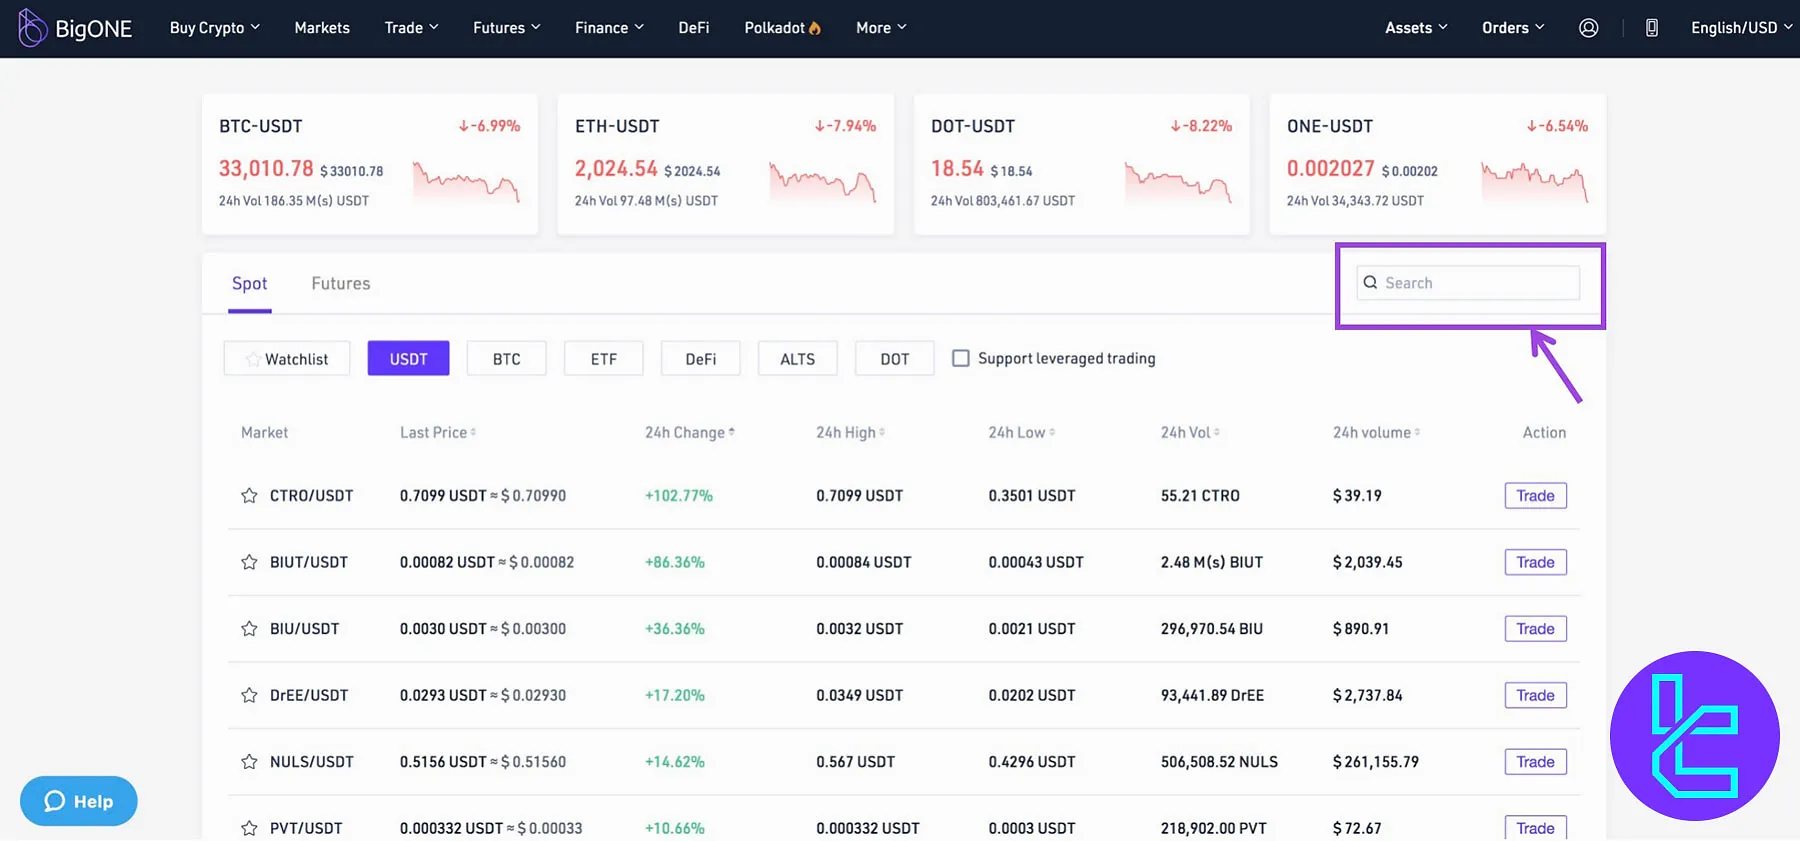Open the Help chat bubble
This screenshot has height=841, width=1800.
point(79,801)
